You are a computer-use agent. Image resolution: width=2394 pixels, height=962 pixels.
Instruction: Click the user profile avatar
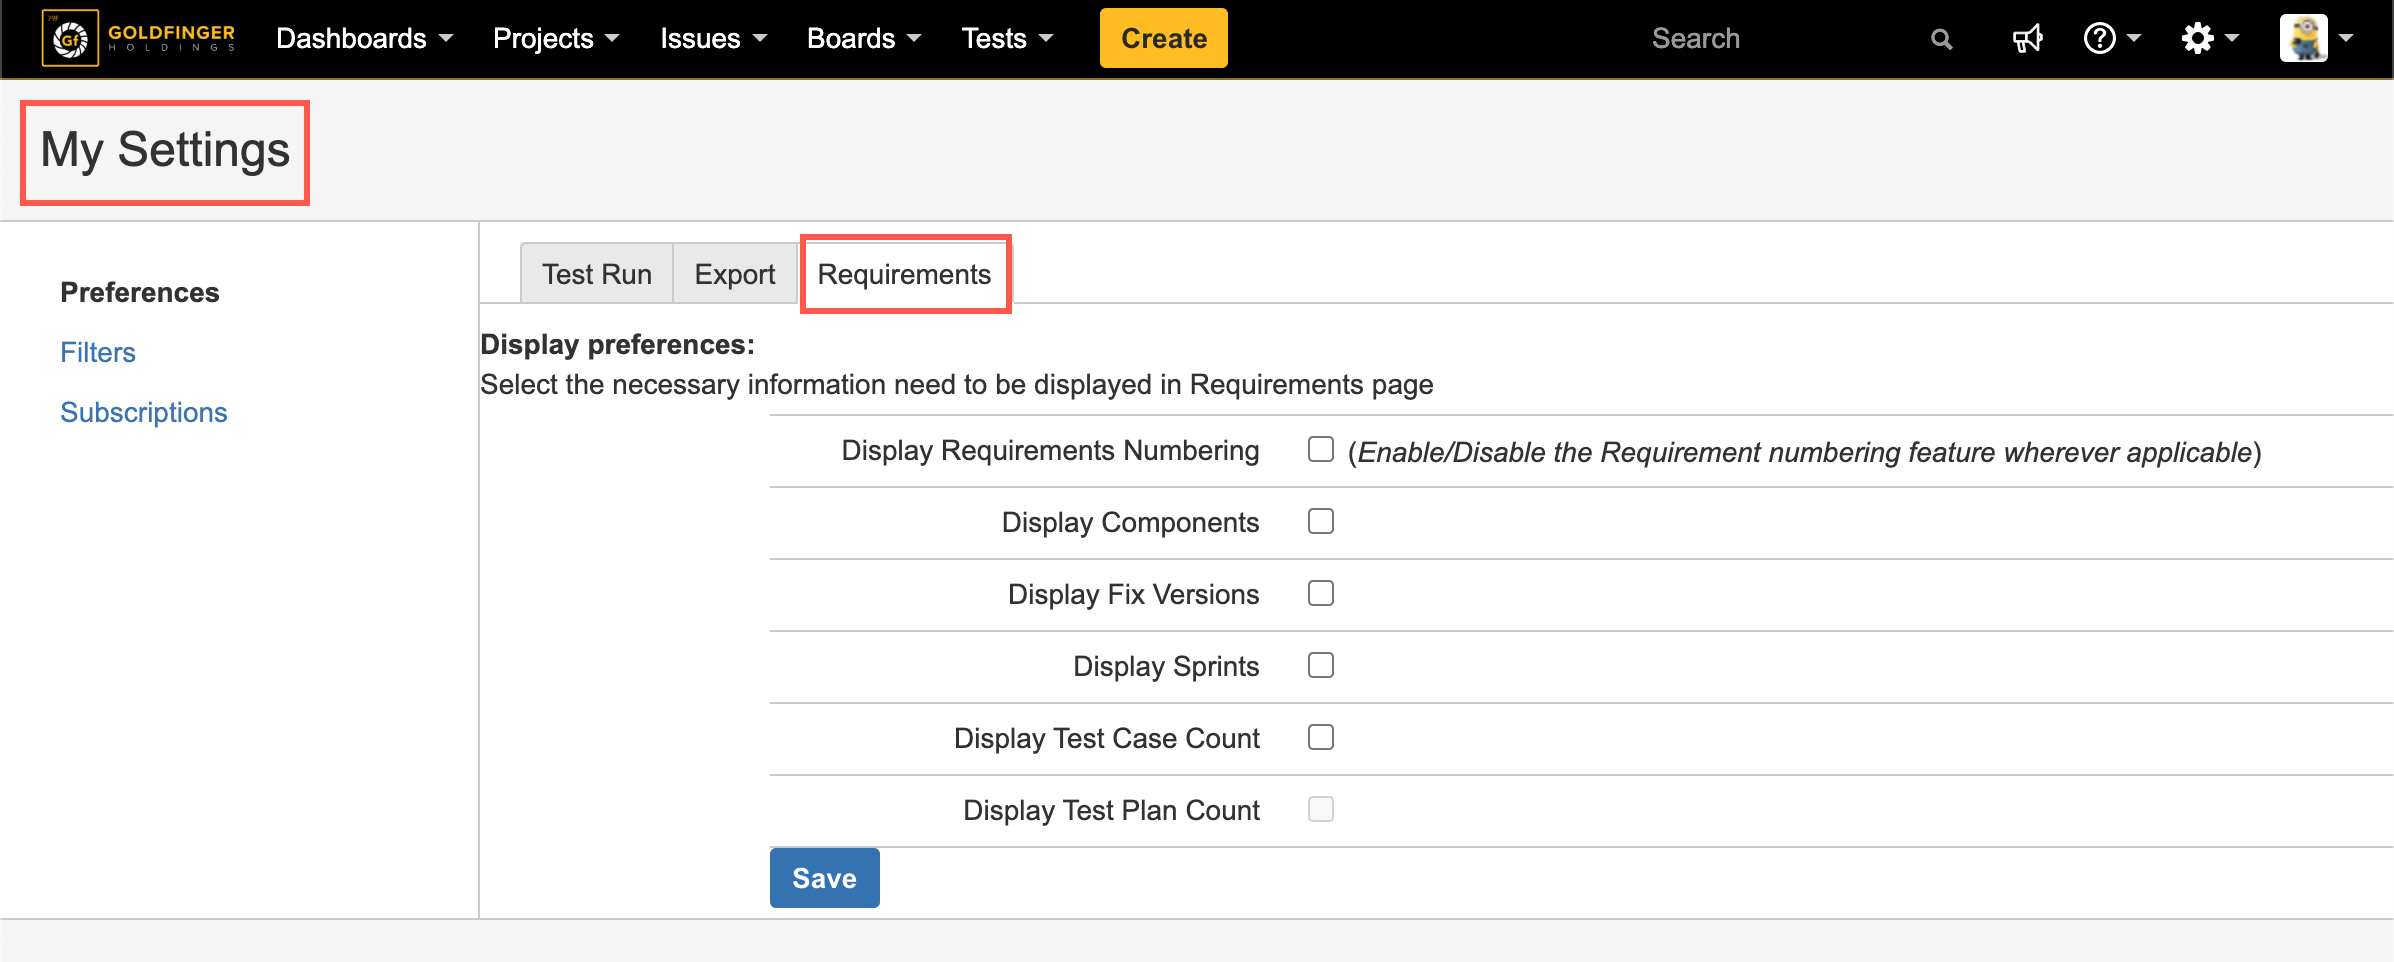point(2303,39)
